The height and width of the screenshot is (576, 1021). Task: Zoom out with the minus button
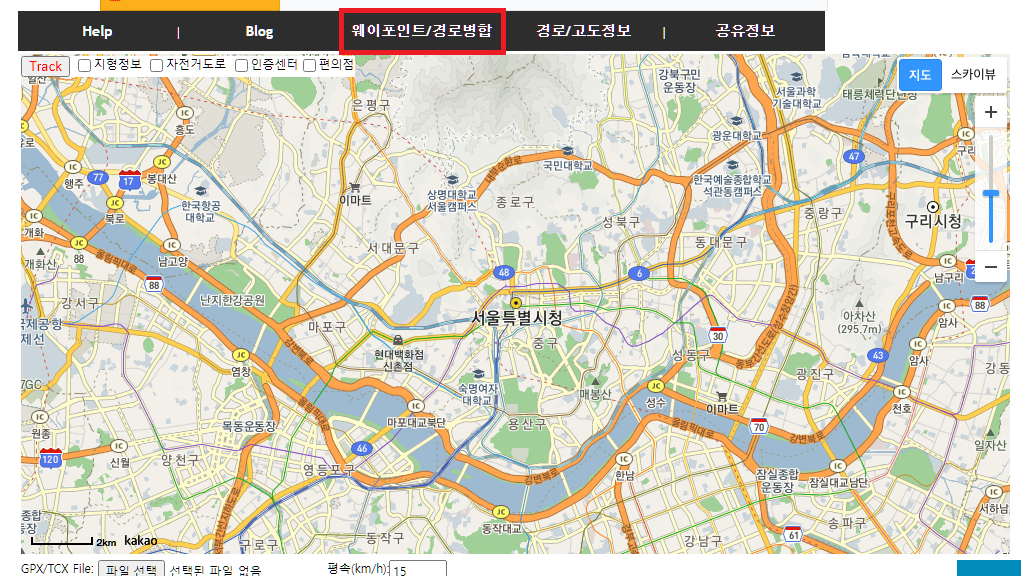pyautogui.click(x=990, y=267)
